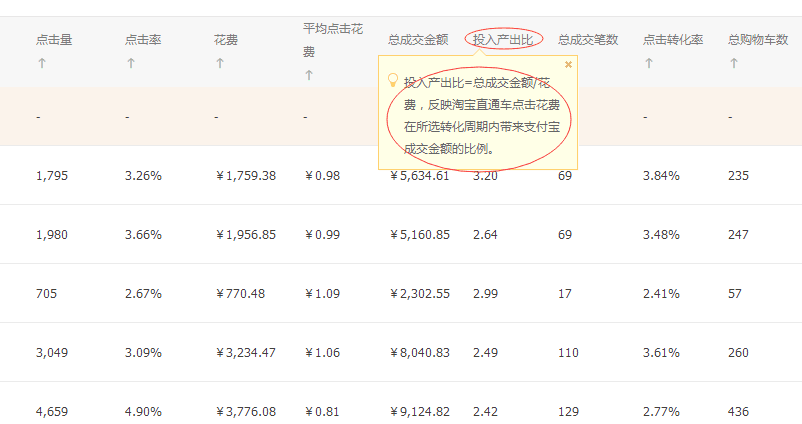Viewport: 802px width, 424px height.
Task: Click the 花费 column header label
Action: pos(226,40)
